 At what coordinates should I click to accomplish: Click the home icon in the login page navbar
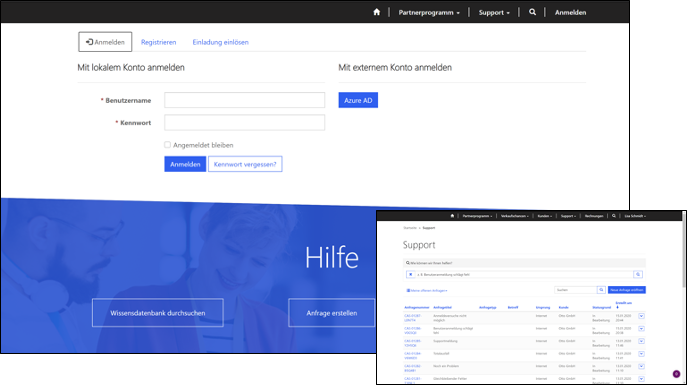pos(377,12)
